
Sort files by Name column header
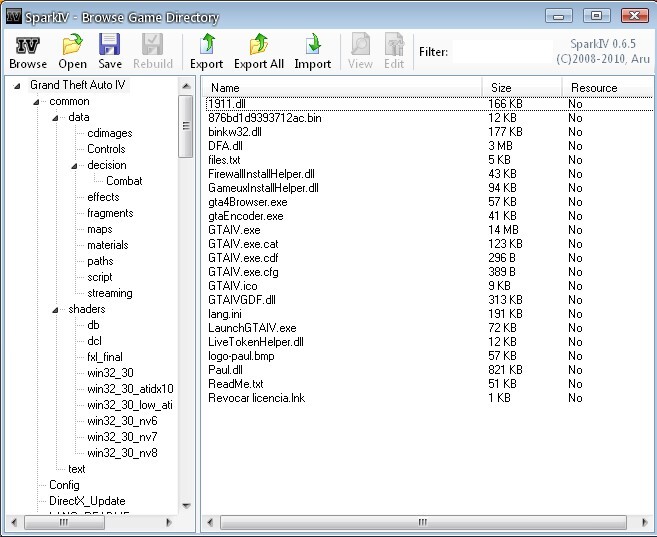tap(342, 88)
